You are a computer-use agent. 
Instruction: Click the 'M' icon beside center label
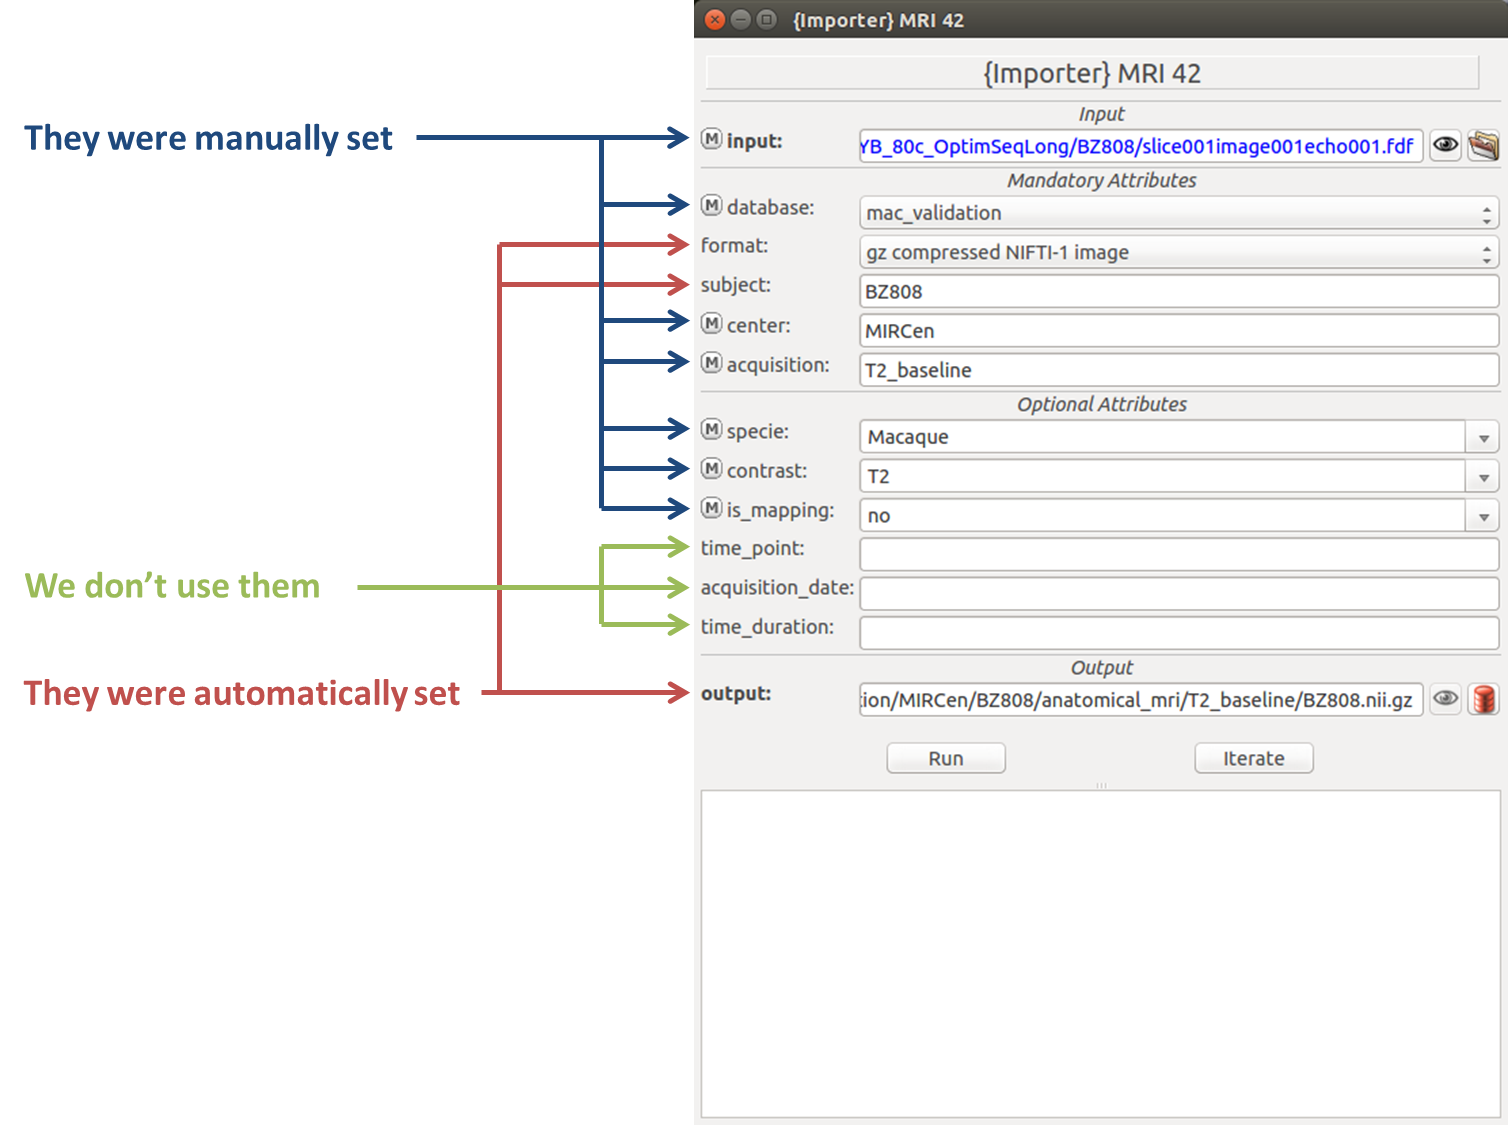point(711,324)
